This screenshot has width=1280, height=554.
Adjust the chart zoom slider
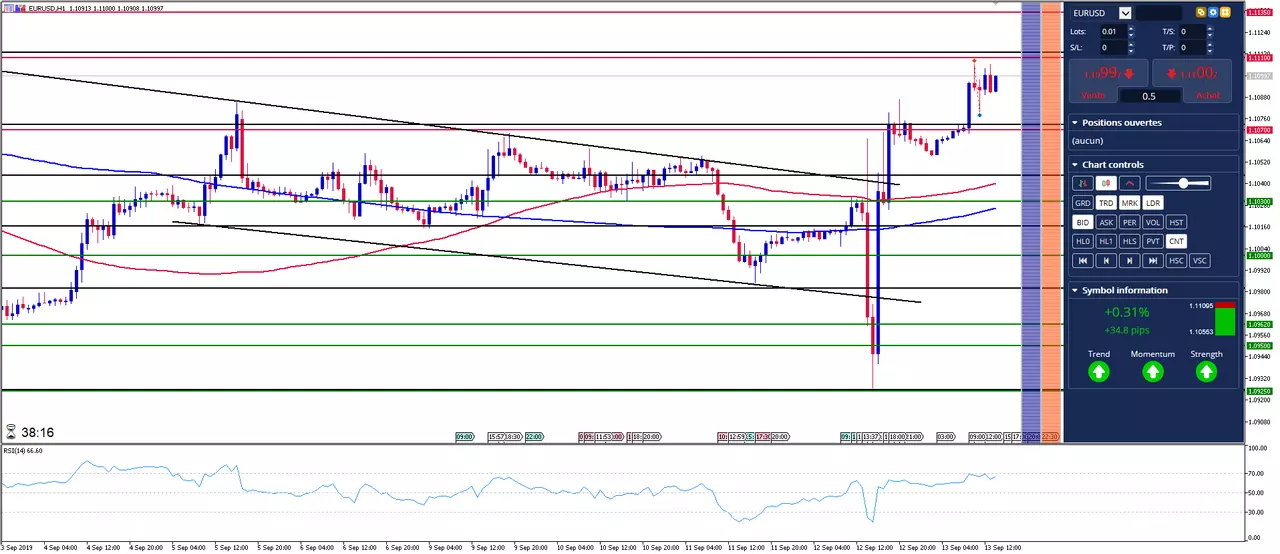tap(1178, 183)
